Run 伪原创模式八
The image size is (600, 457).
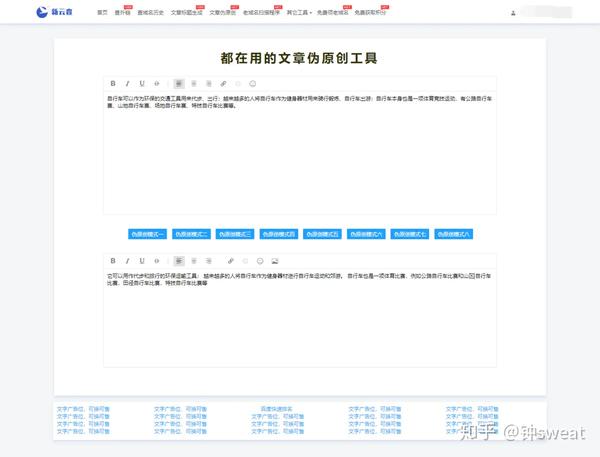click(x=453, y=234)
